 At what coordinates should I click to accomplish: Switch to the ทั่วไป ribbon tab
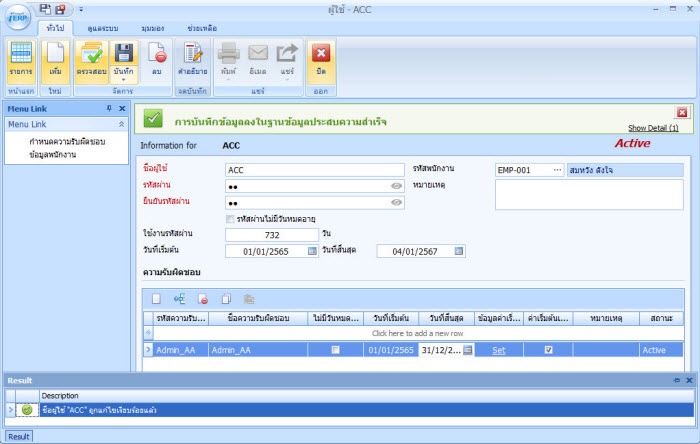[x=55, y=28]
